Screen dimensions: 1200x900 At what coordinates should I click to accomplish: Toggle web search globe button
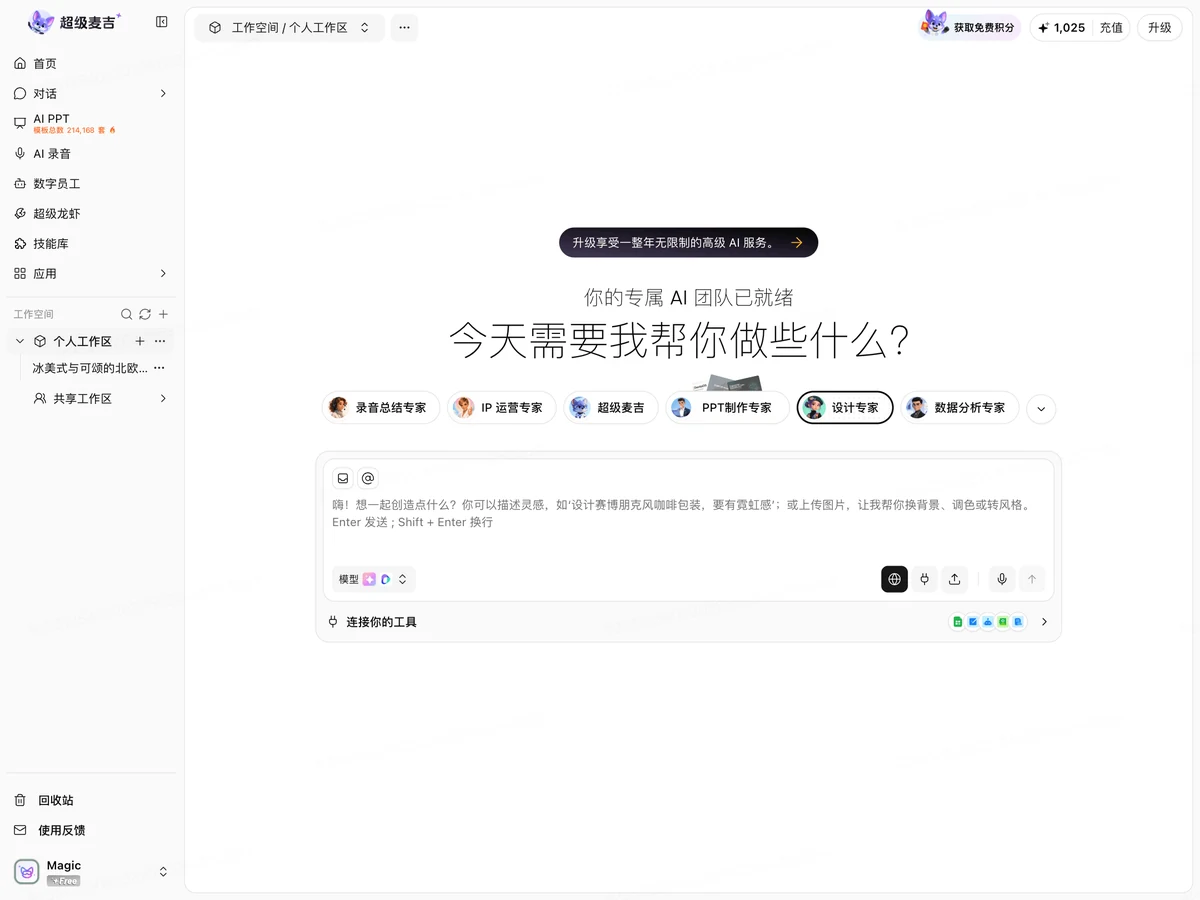click(894, 579)
